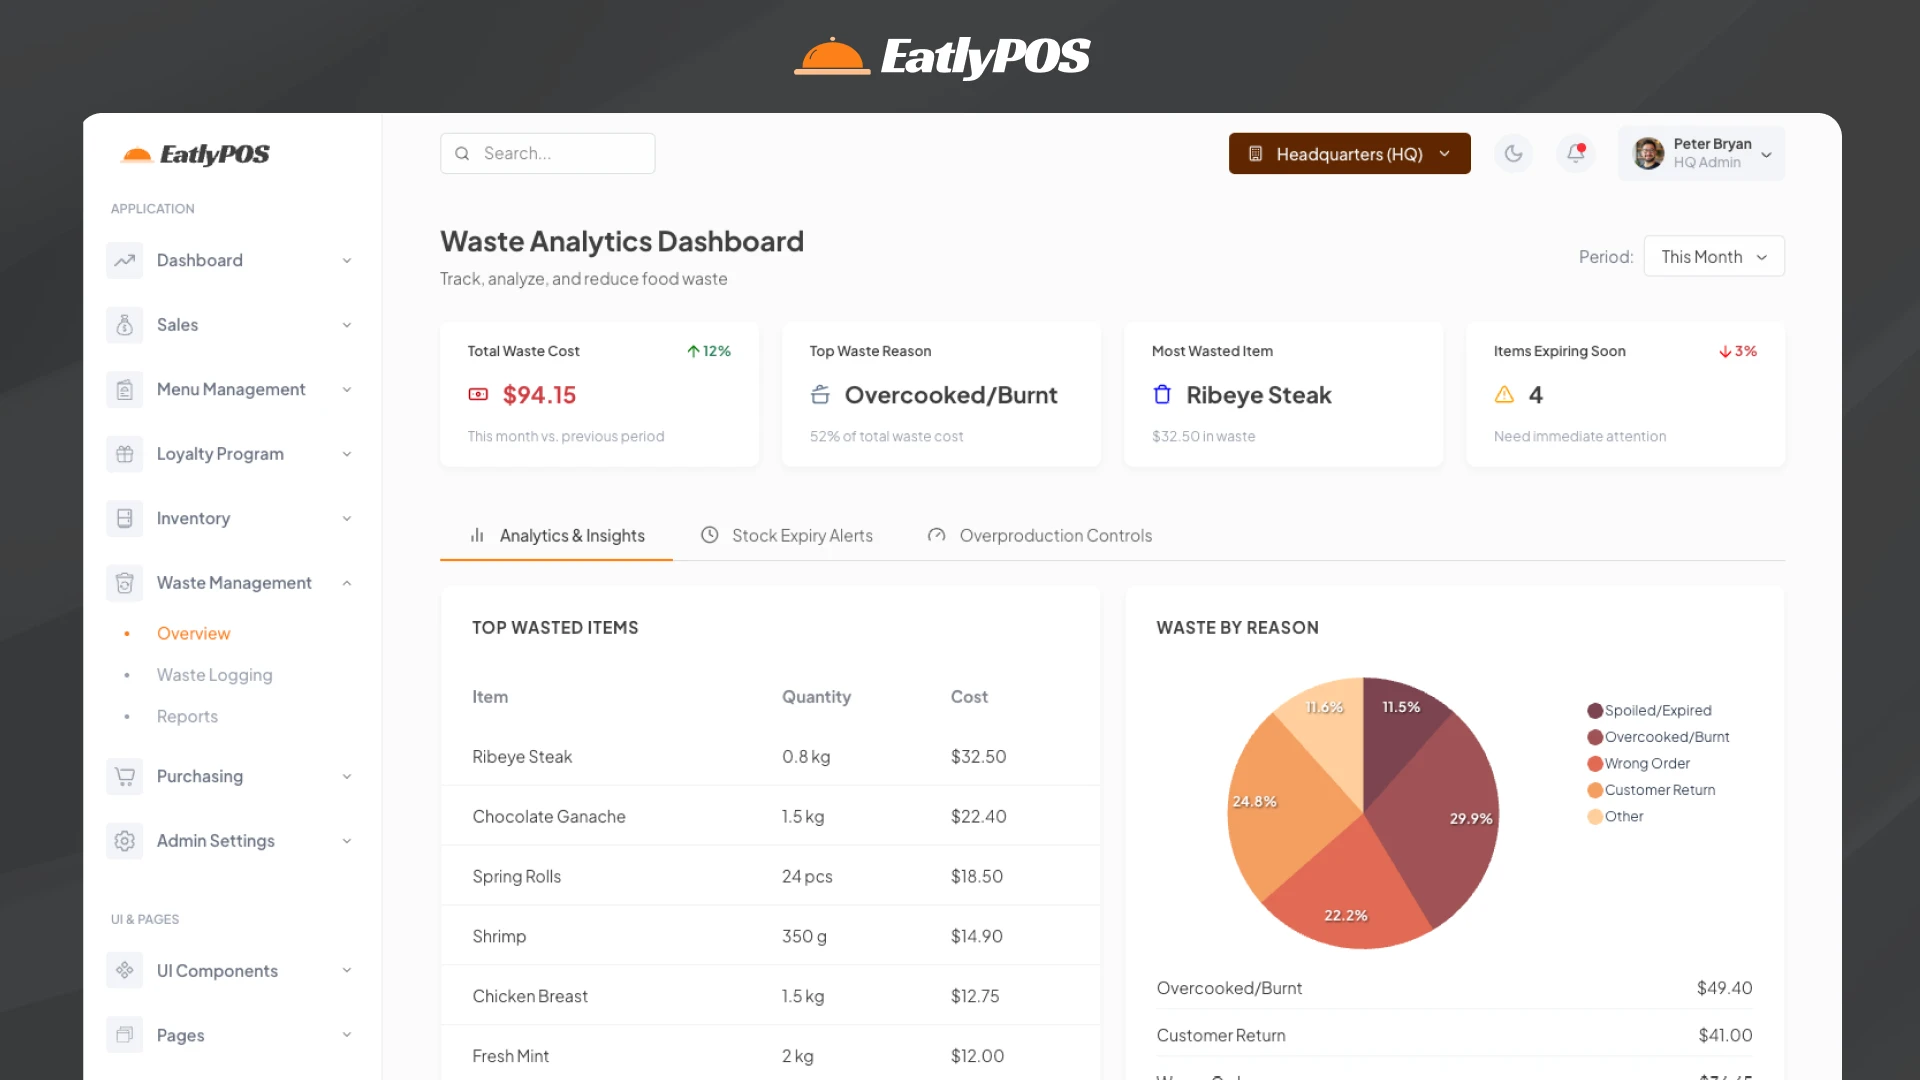Expand the Loyalty Program chevron
Screen dimensions: 1920x1080
(x=347, y=454)
